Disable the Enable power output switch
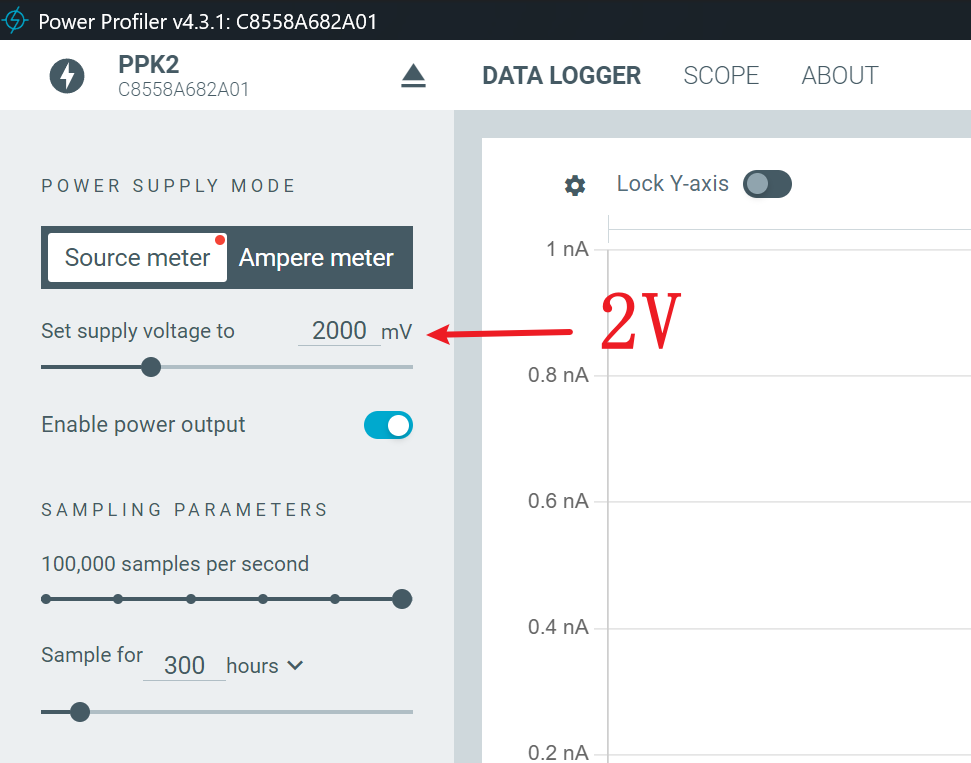 pos(388,425)
